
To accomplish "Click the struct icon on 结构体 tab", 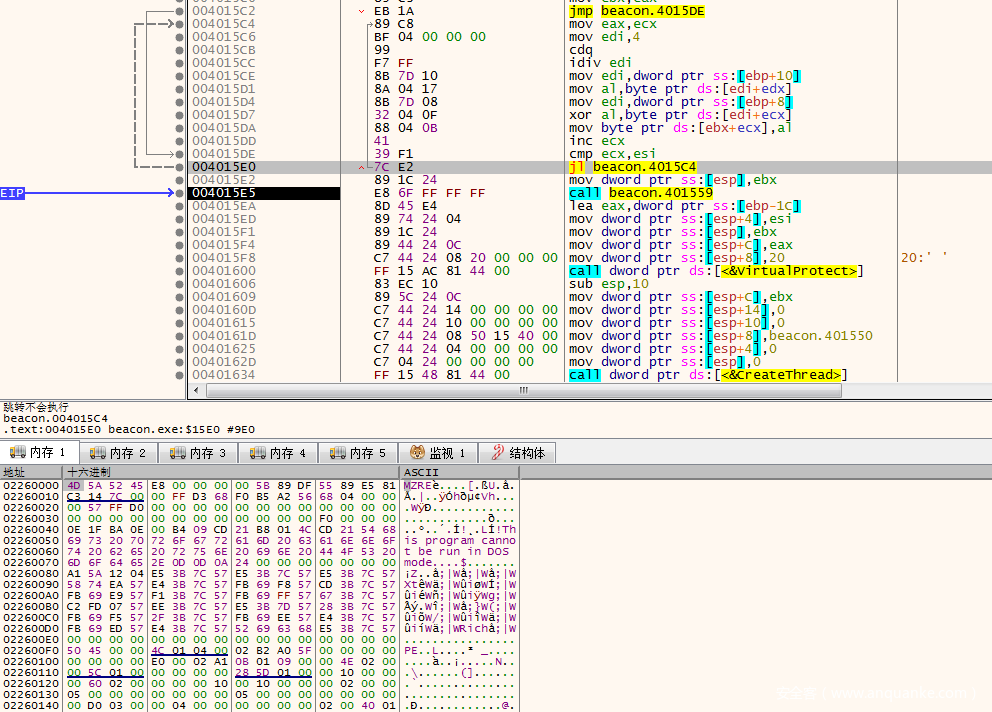I will (x=495, y=453).
